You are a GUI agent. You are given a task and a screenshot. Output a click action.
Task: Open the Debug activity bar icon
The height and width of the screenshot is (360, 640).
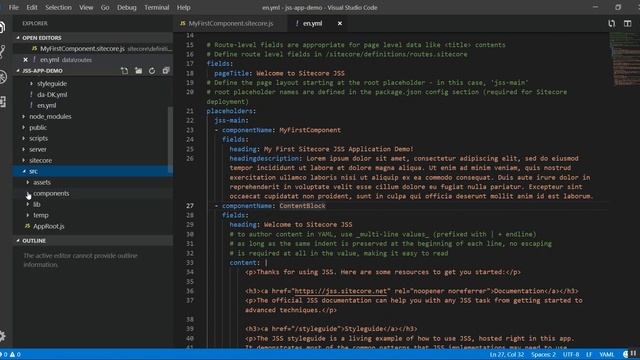coord(3,77)
